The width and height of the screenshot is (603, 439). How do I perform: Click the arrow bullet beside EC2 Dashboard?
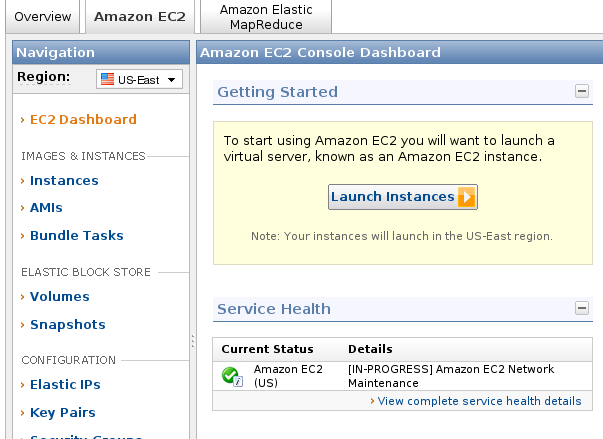pos(23,120)
